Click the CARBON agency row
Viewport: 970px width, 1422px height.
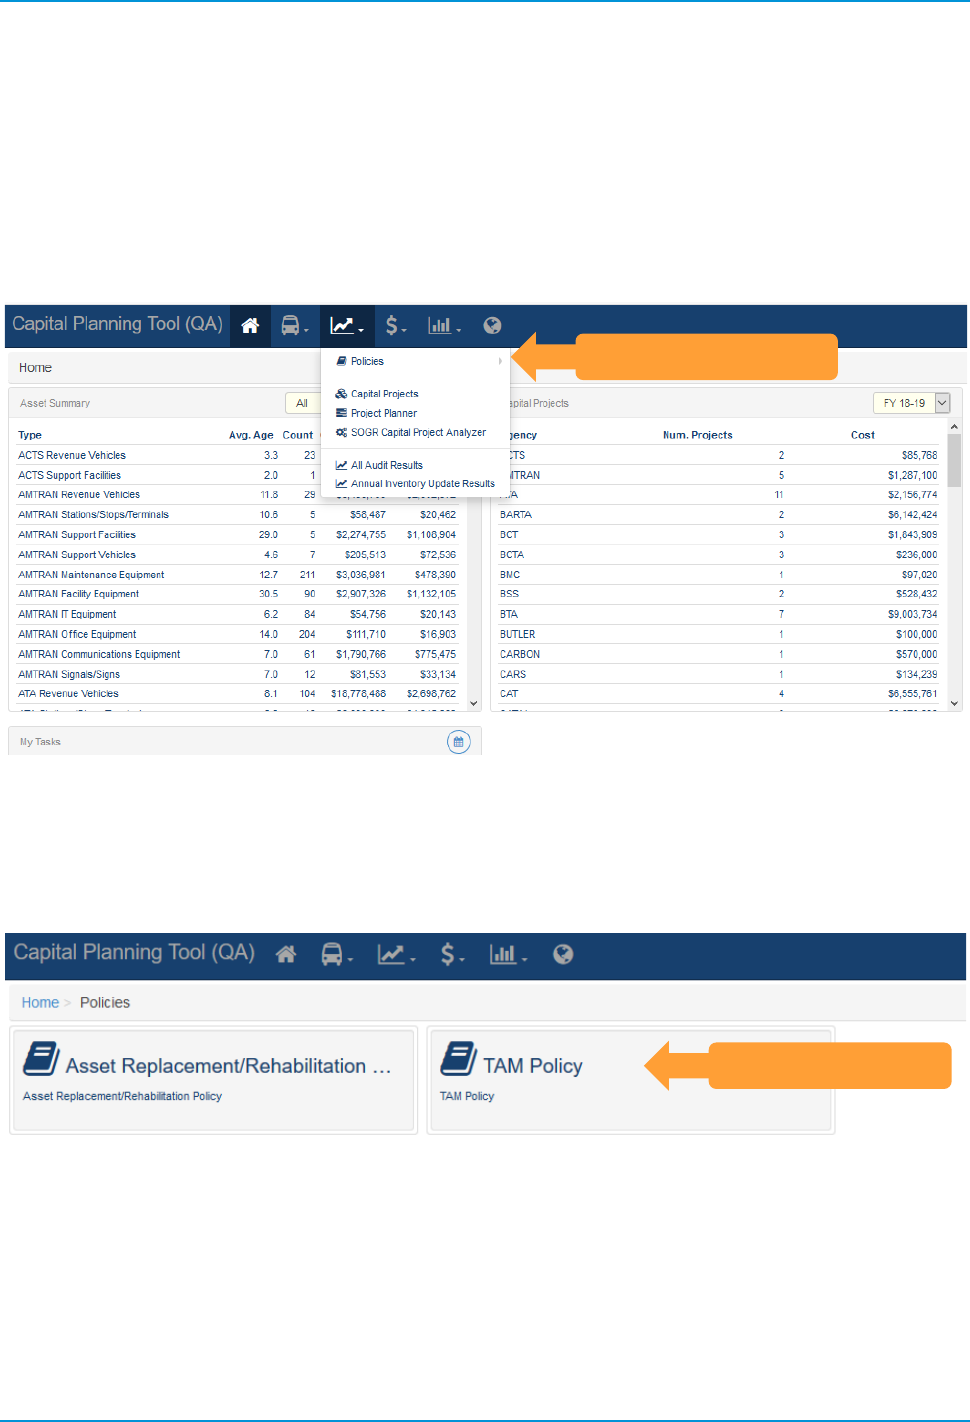coord(718,654)
